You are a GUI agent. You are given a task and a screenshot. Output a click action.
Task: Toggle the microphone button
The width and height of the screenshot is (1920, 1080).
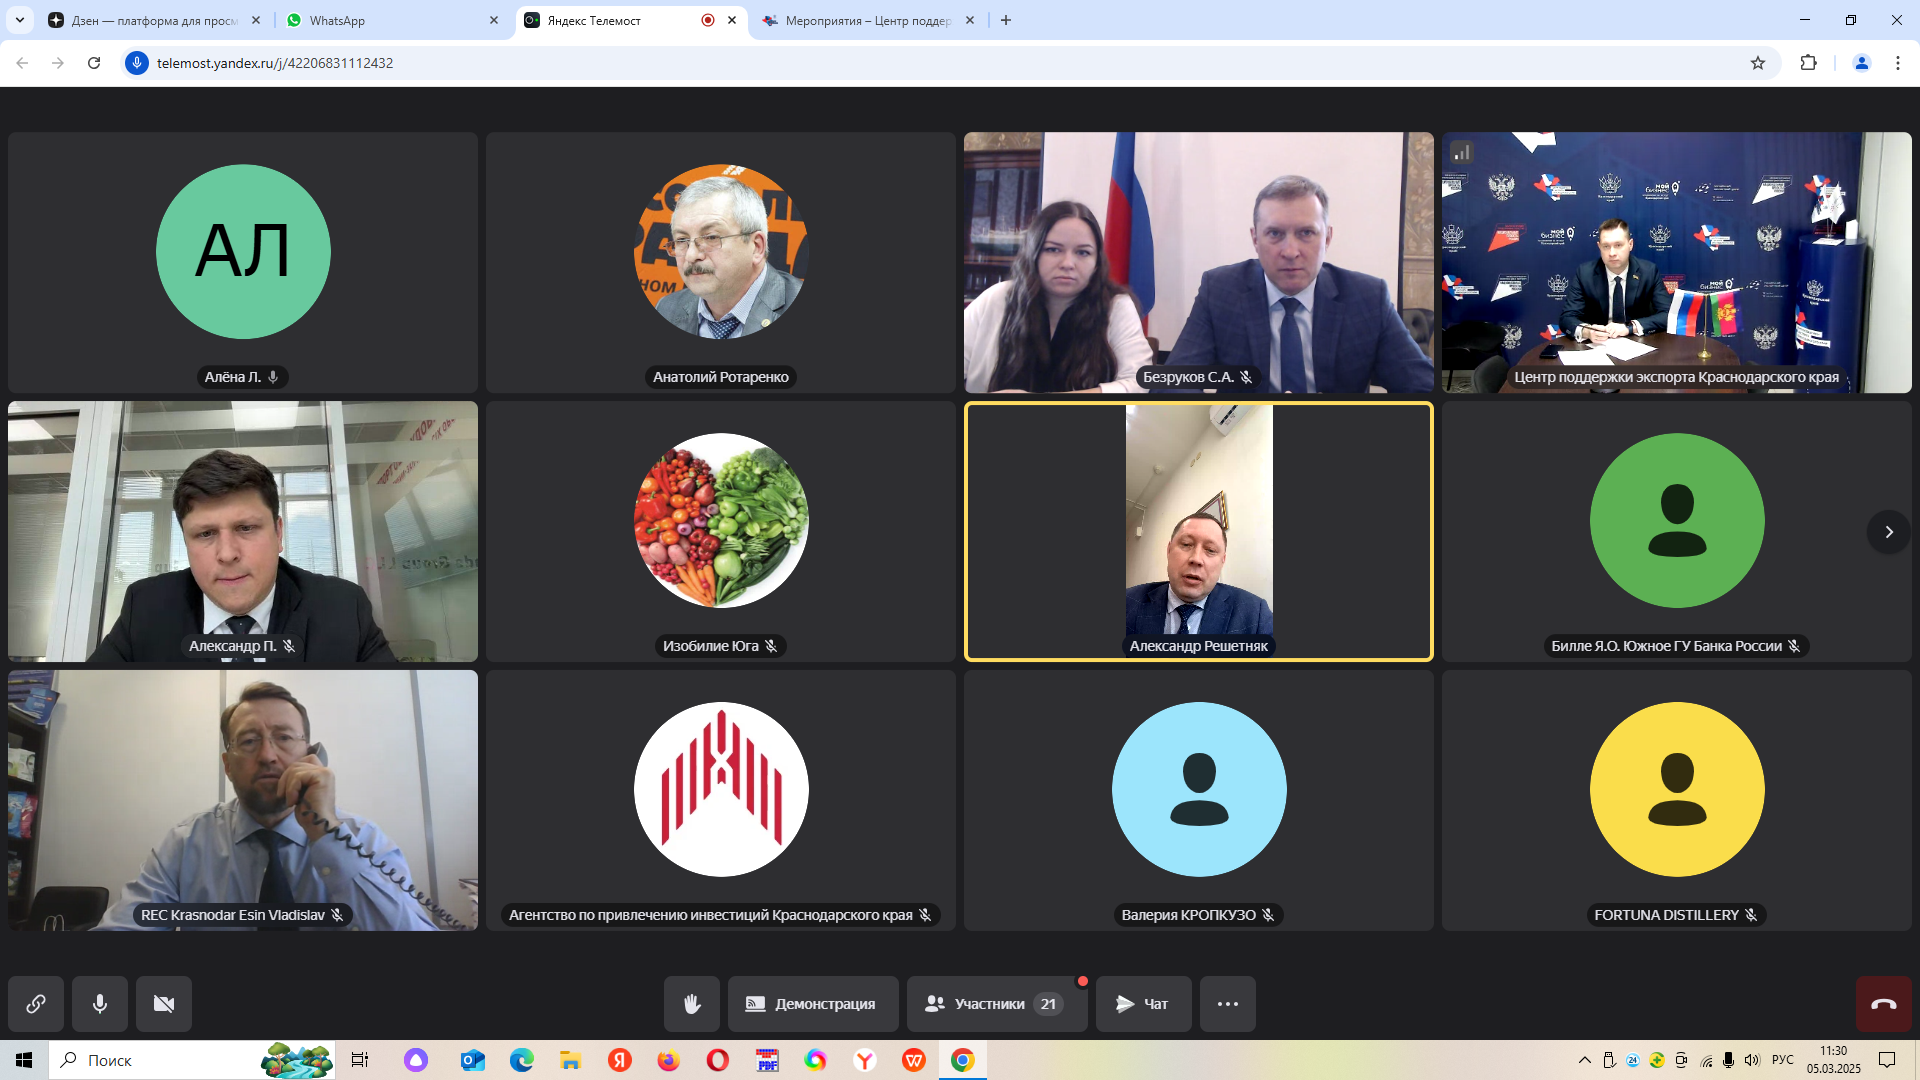pos(100,1004)
